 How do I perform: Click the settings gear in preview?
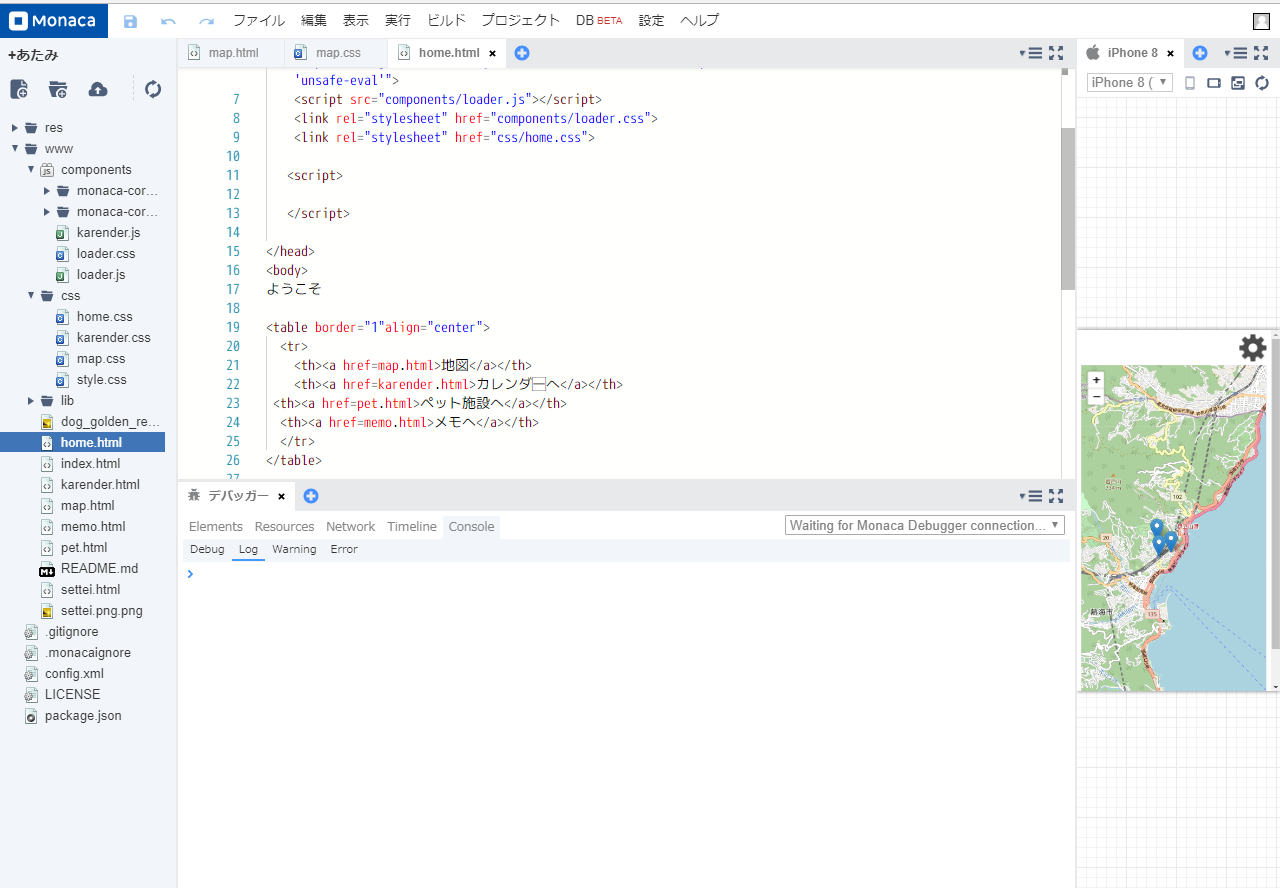(1253, 348)
